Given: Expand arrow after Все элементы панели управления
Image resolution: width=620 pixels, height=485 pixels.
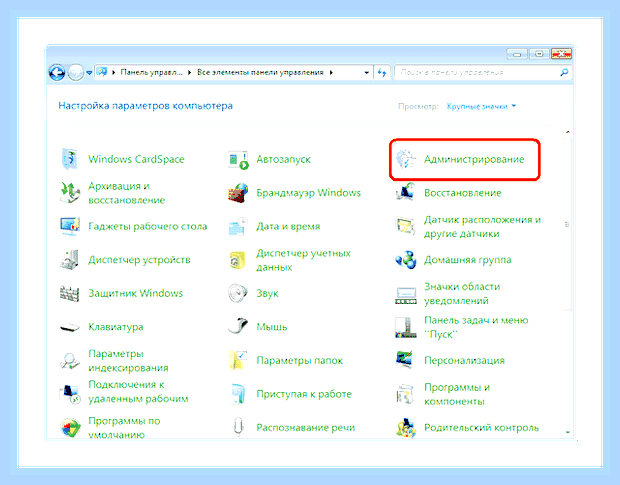Looking at the screenshot, I should [x=331, y=72].
